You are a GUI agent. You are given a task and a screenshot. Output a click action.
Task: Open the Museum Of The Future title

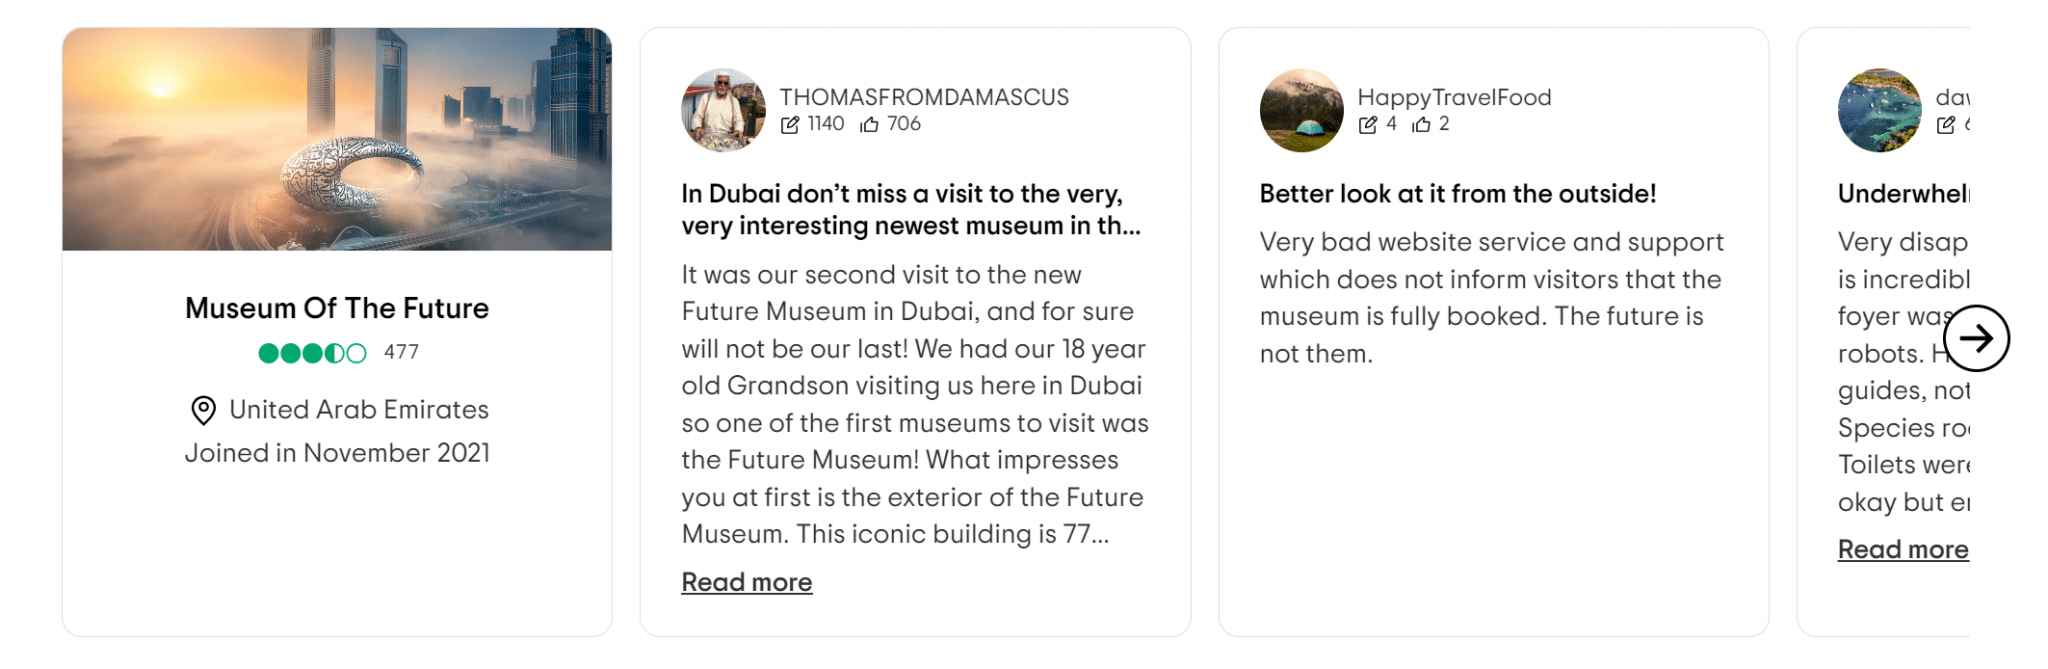pyautogui.click(x=337, y=308)
